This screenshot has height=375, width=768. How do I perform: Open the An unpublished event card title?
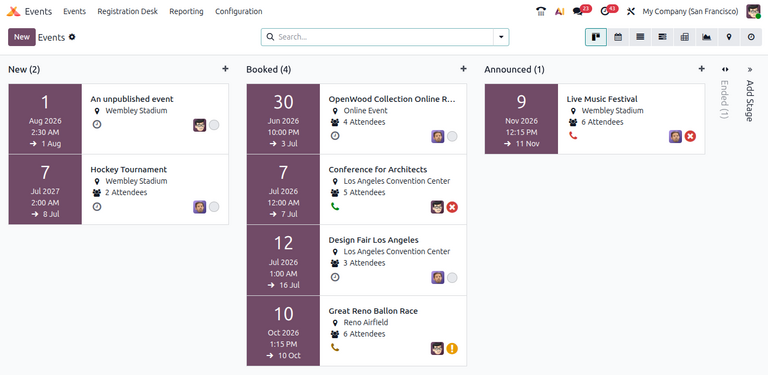click(132, 99)
